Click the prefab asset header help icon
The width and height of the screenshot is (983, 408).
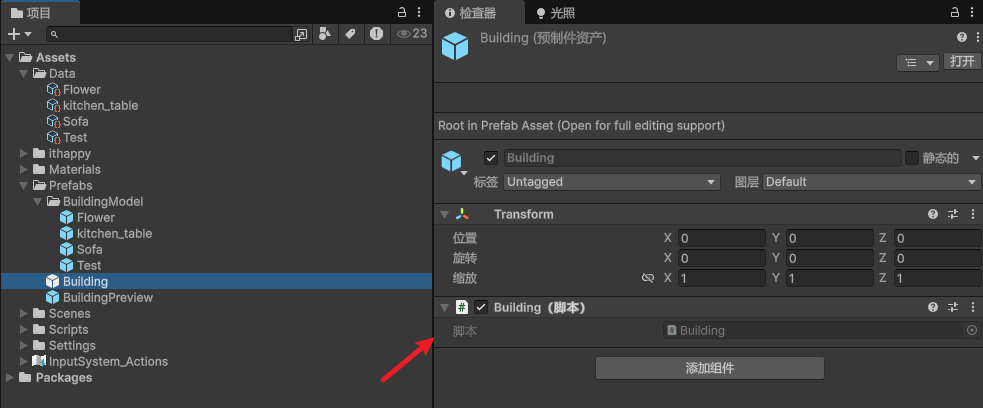point(962,38)
